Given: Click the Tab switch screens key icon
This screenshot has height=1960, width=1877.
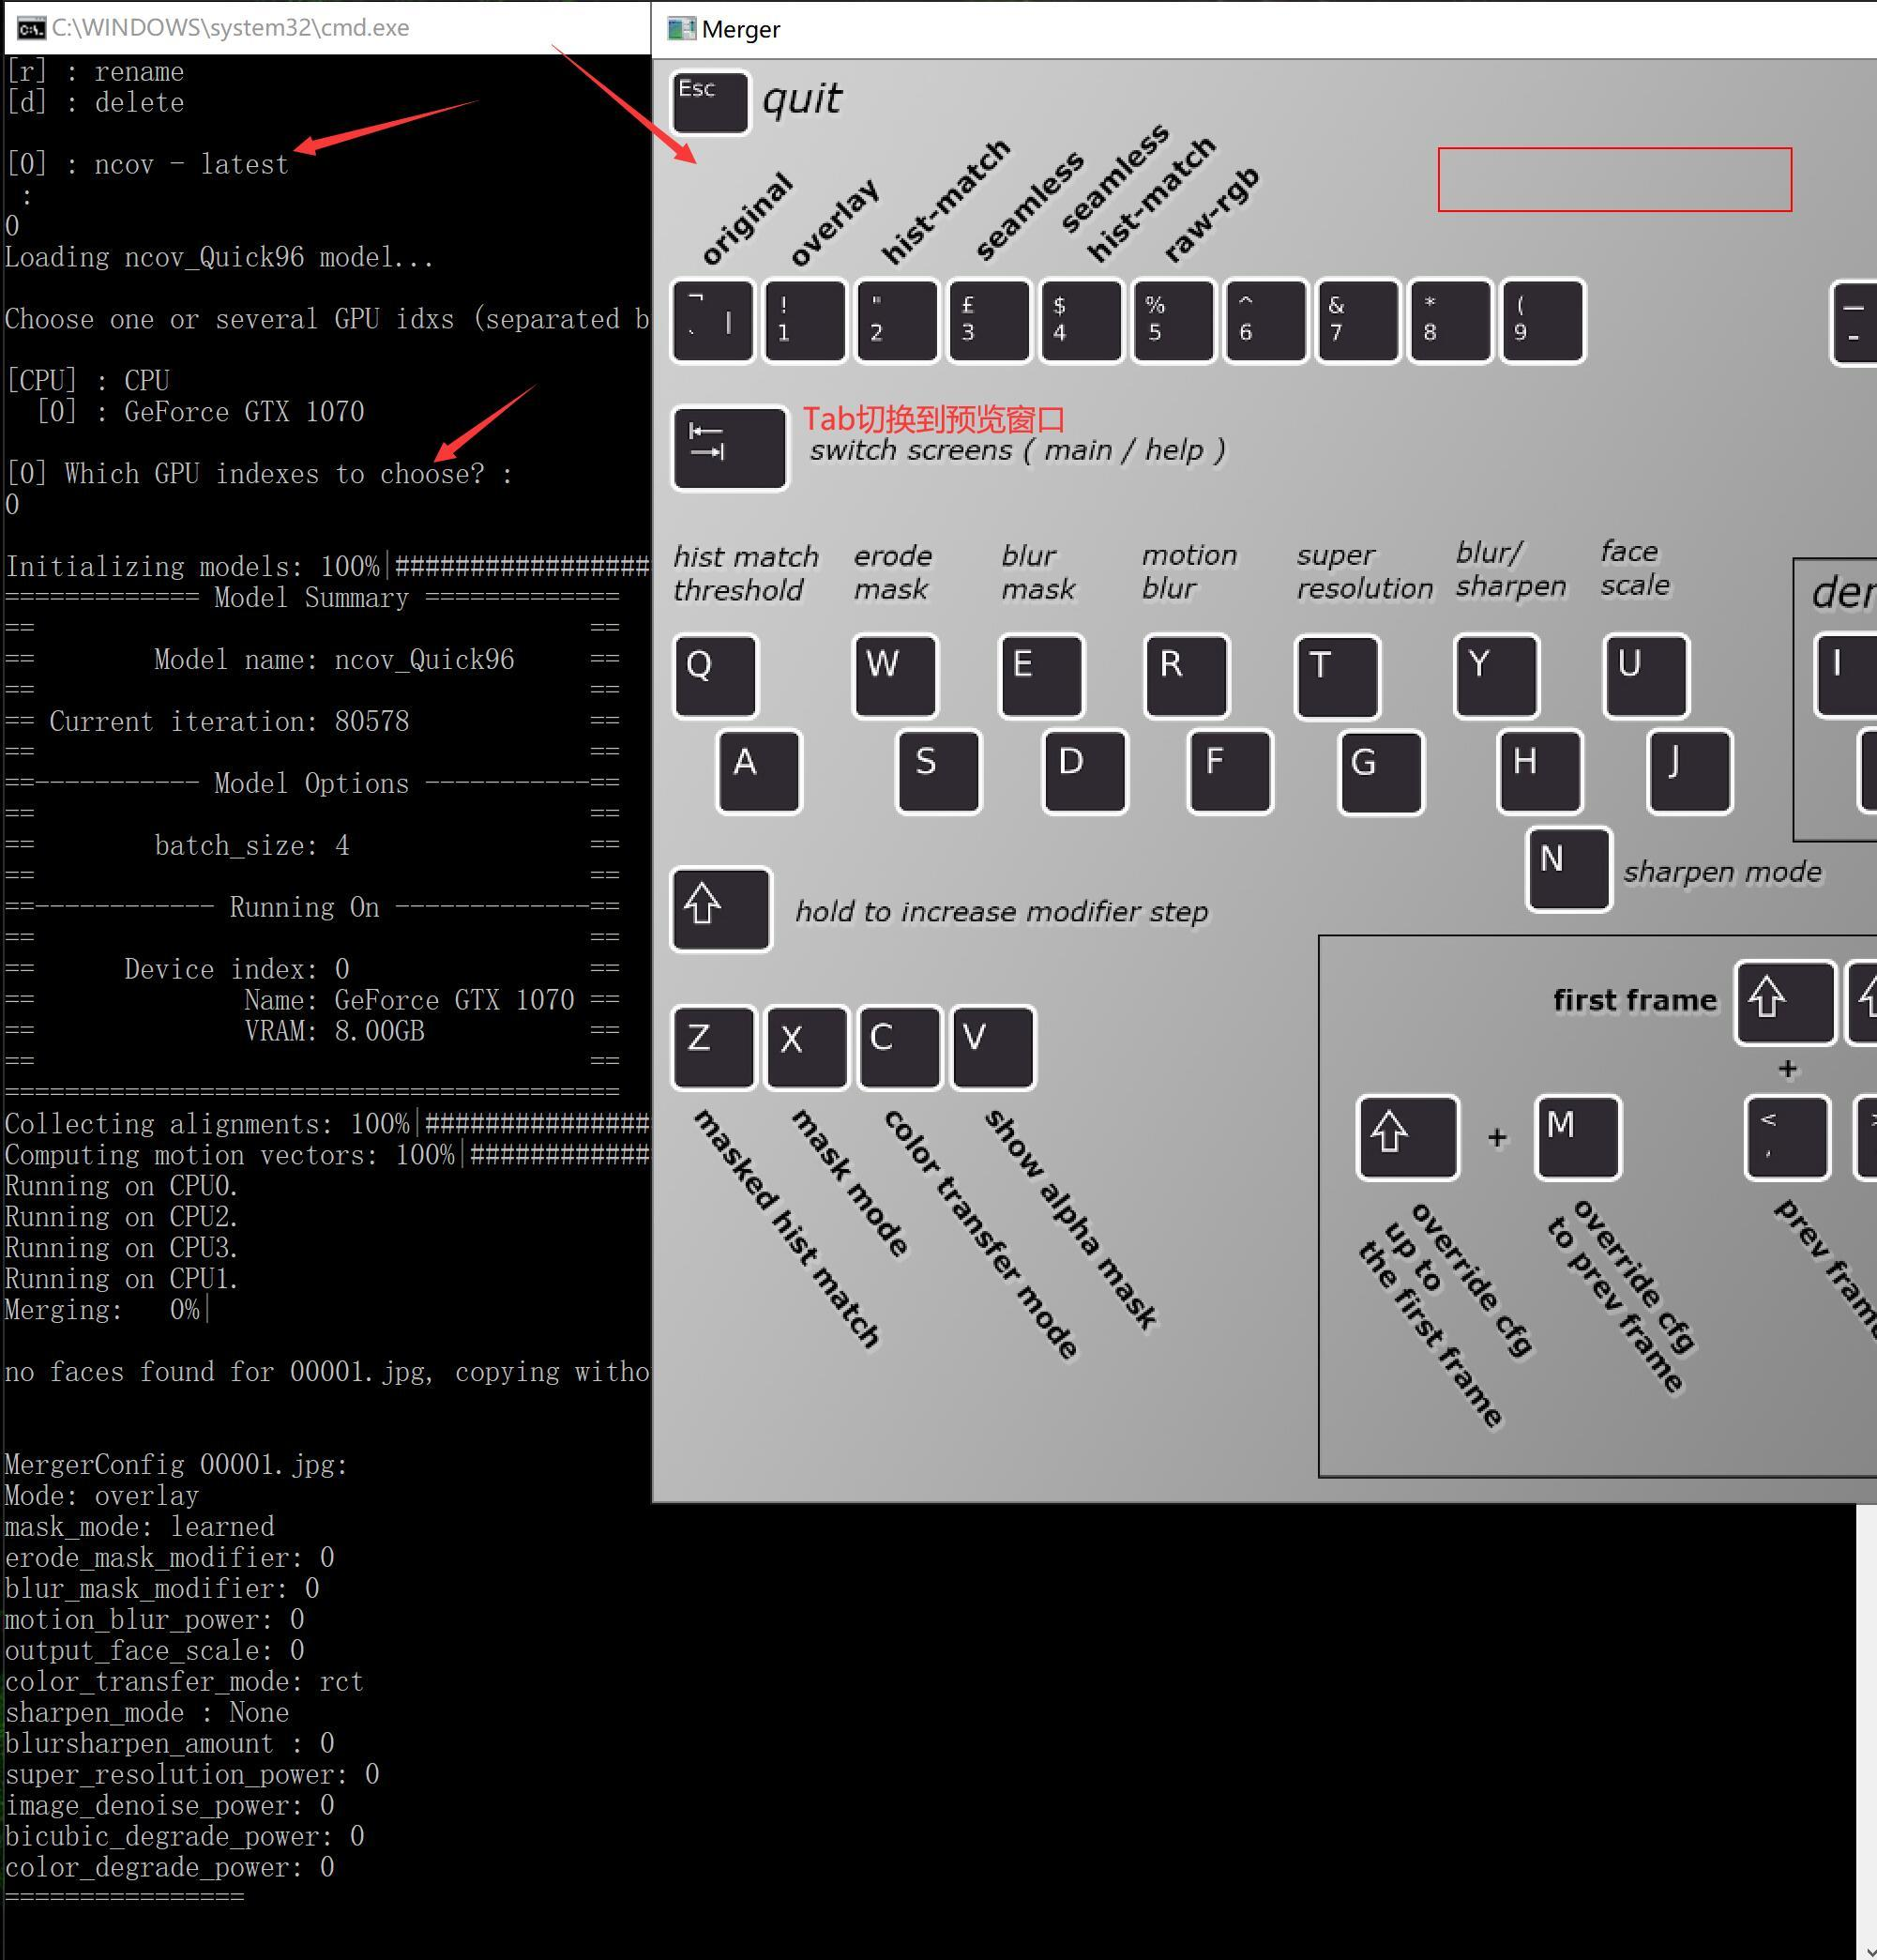Looking at the screenshot, I should (x=729, y=448).
